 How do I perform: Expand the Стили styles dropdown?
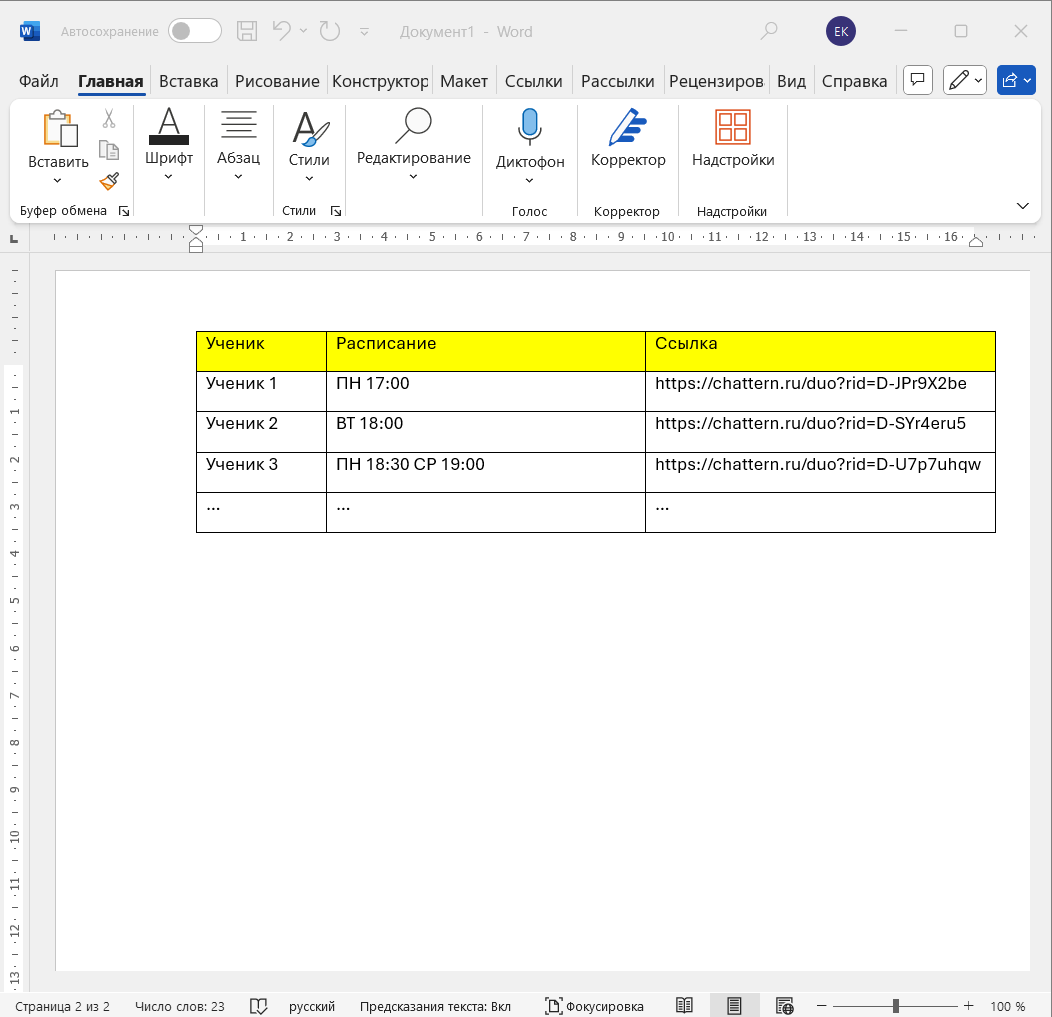click(x=309, y=178)
